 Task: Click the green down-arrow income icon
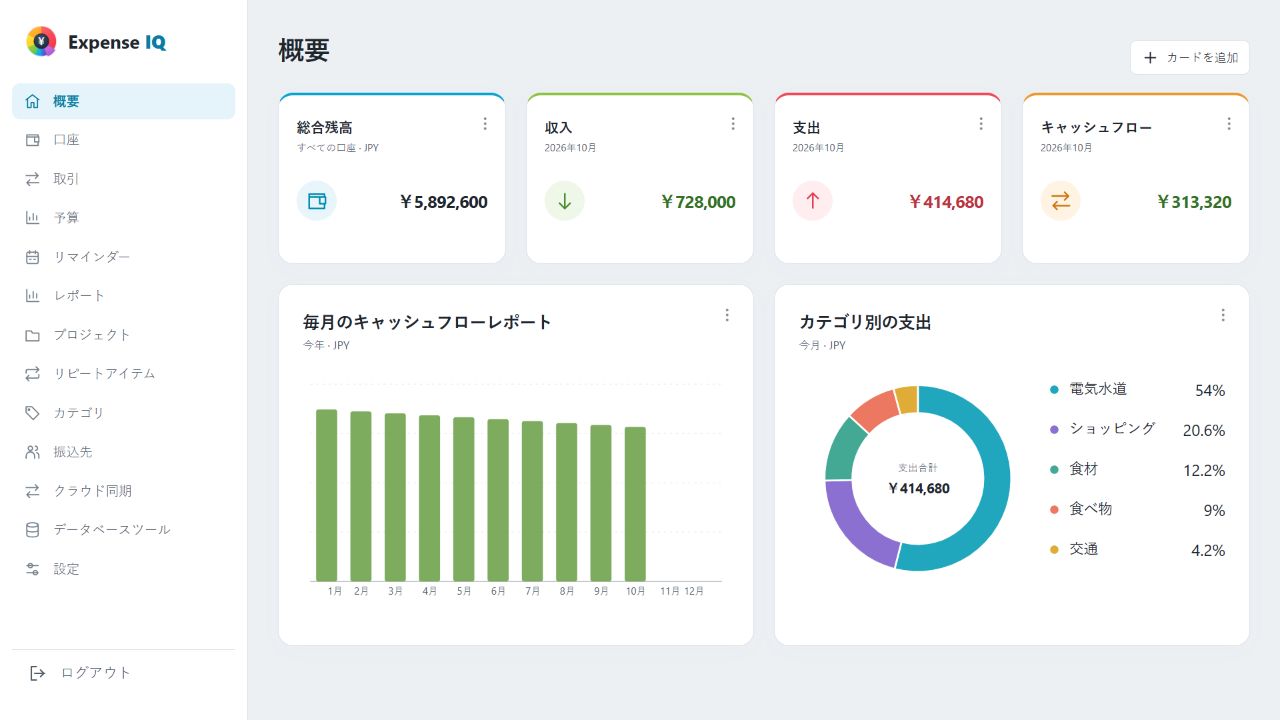(x=565, y=201)
